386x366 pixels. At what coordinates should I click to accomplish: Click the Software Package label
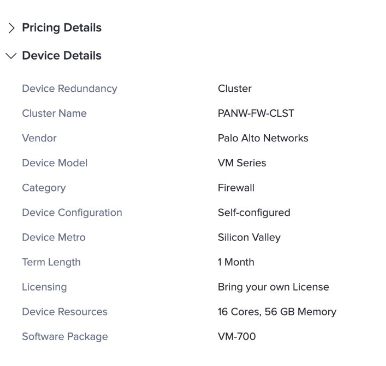click(x=65, y=337)
